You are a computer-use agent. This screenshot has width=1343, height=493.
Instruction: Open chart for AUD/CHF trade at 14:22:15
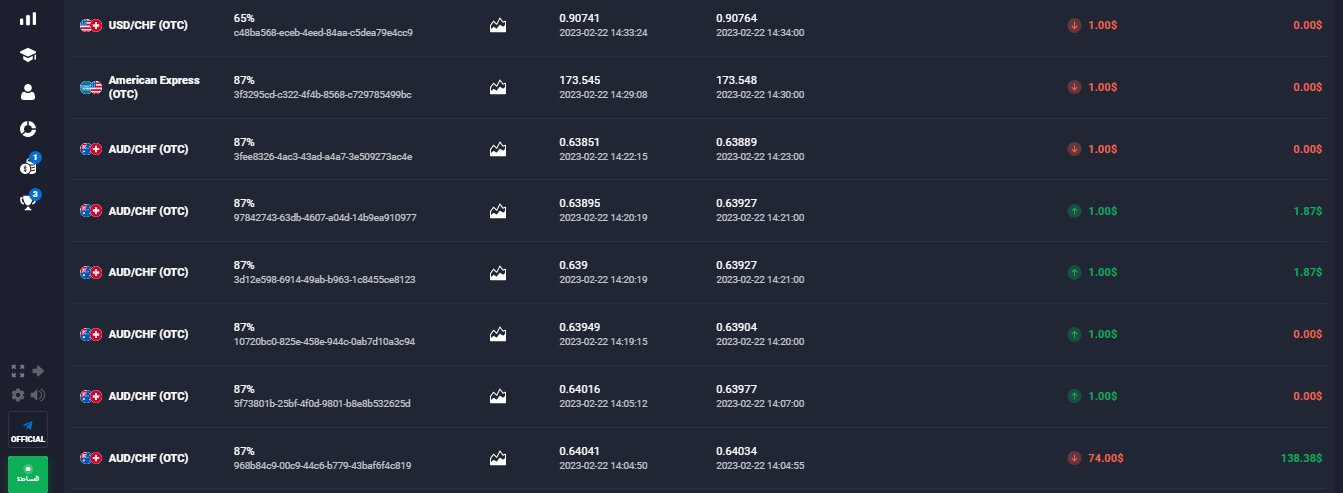498,149
